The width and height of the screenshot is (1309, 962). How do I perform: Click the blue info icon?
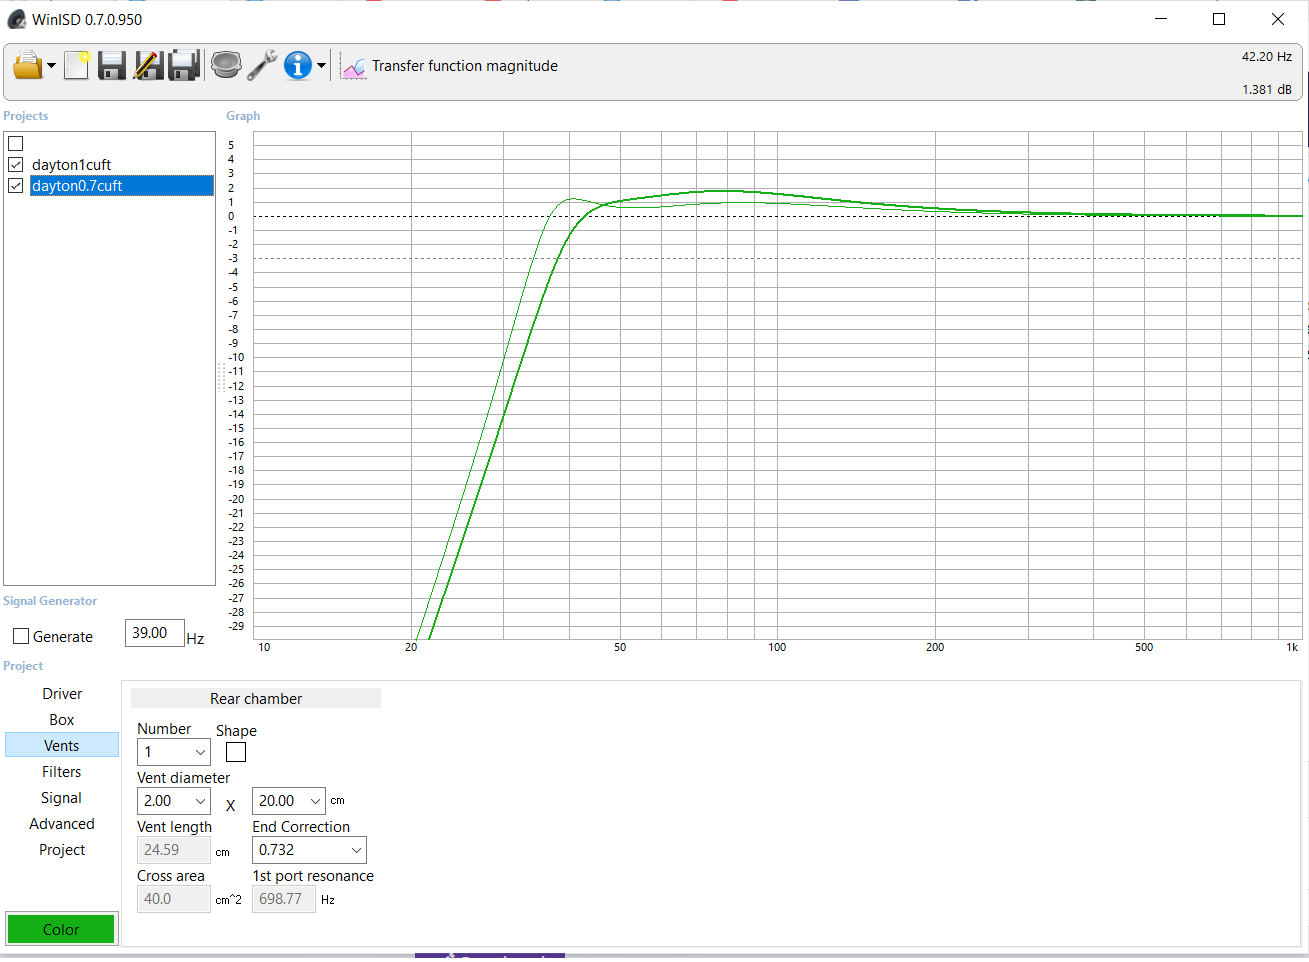tap(298, 66)
